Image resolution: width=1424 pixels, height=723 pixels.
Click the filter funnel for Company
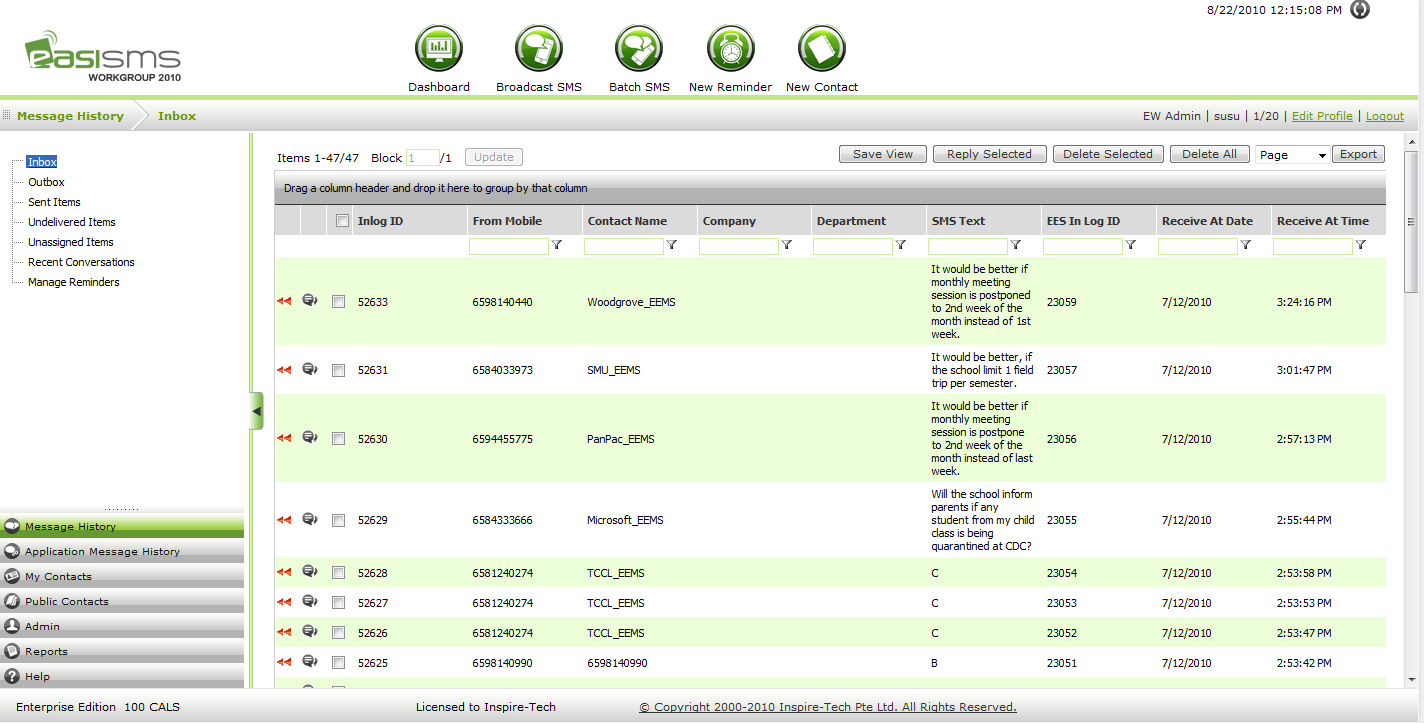point(787,245)
